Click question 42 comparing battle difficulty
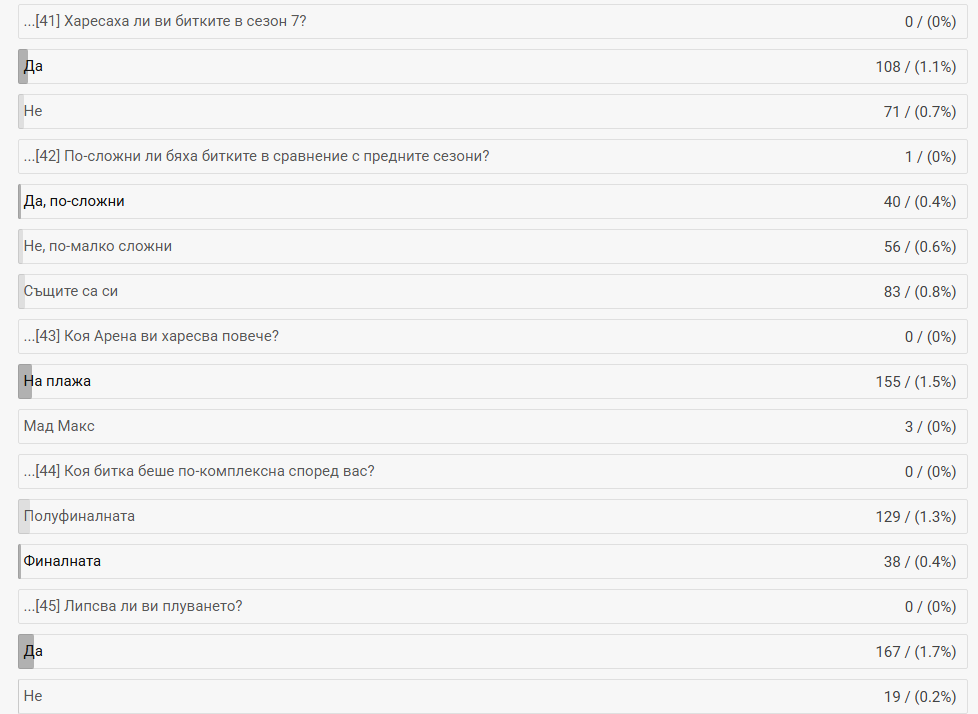 [x=256, y=156]
